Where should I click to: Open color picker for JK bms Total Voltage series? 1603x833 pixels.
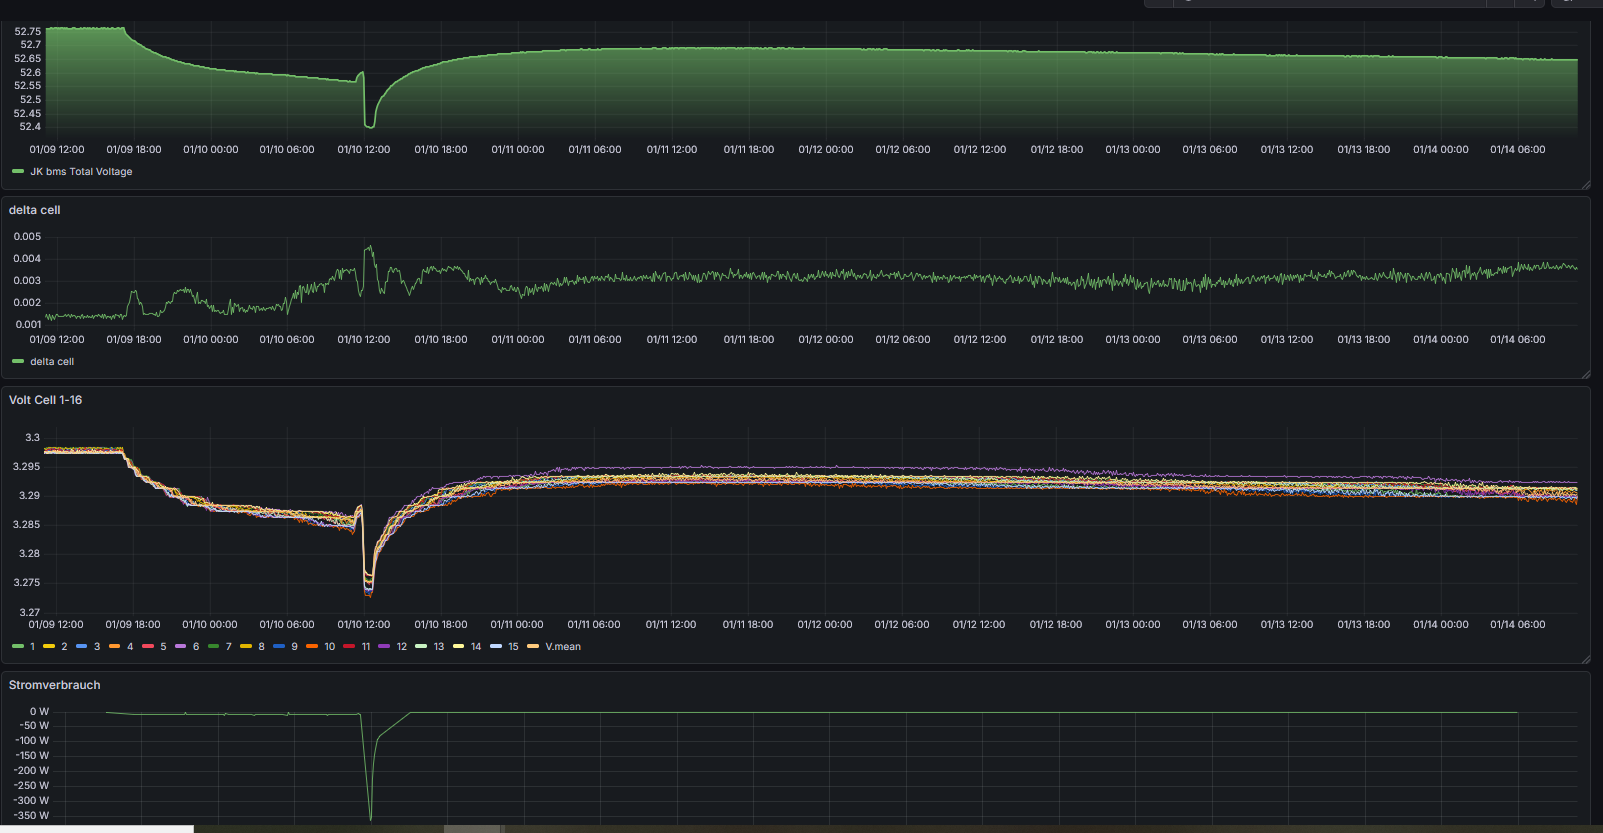(x=18, y=172)
